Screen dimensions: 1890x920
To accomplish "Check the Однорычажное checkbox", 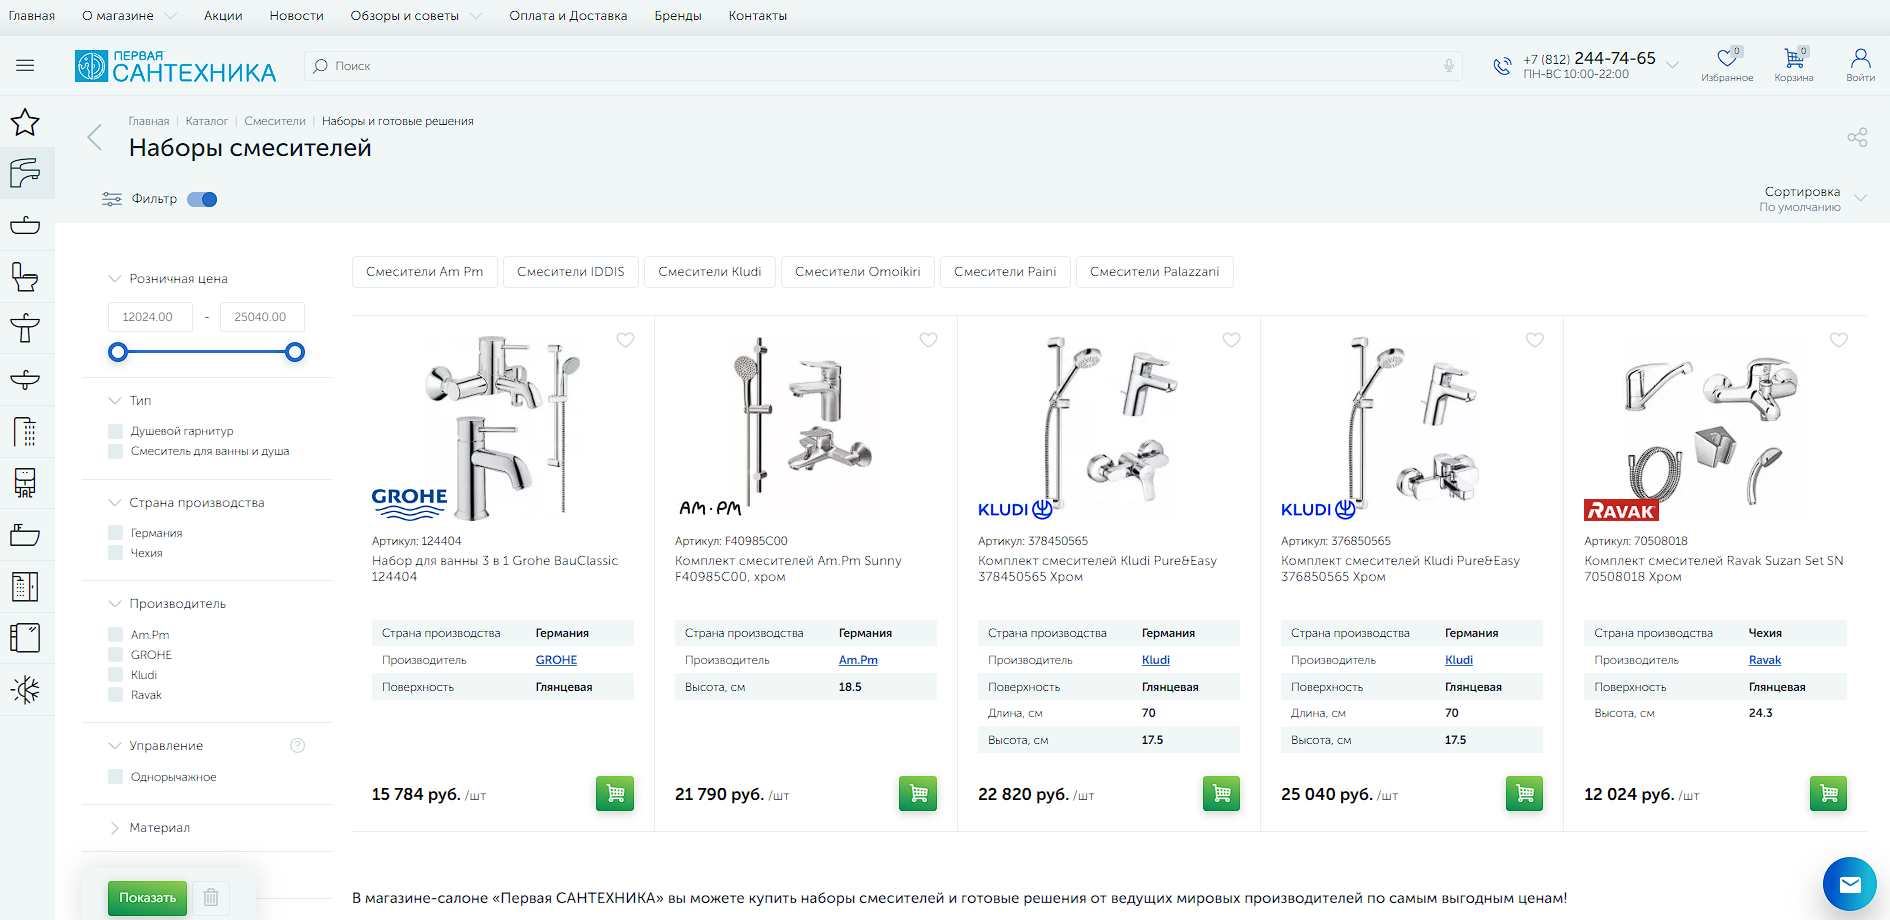I will pyautogui.click(x=116, y=777).
